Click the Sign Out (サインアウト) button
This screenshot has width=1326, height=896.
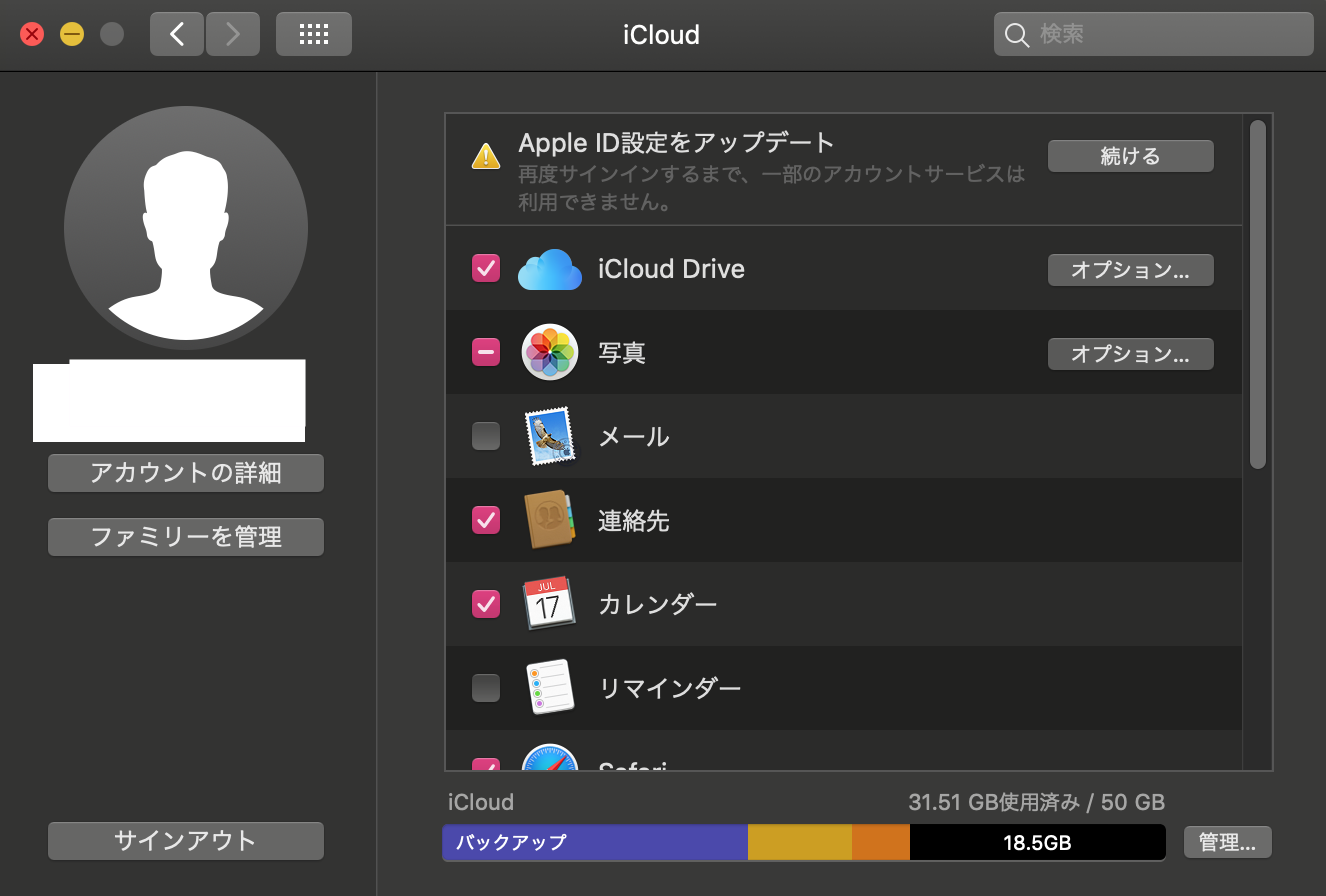click(186, 841)
